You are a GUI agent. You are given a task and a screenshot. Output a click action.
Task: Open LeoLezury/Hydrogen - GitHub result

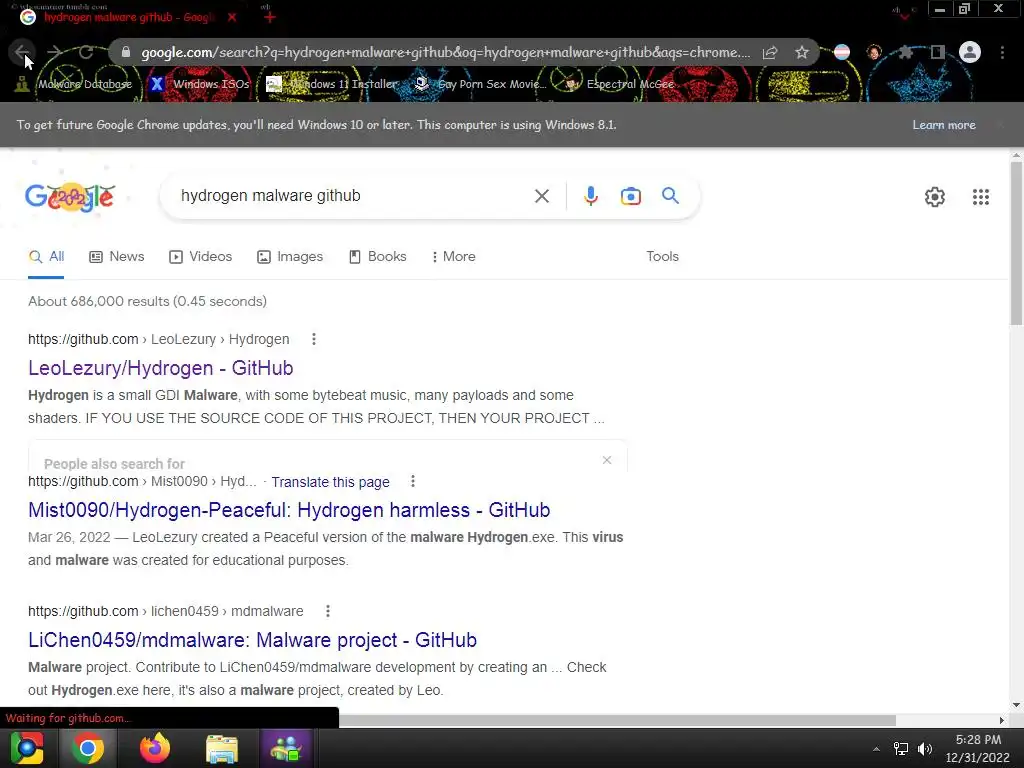click(161, 368)
